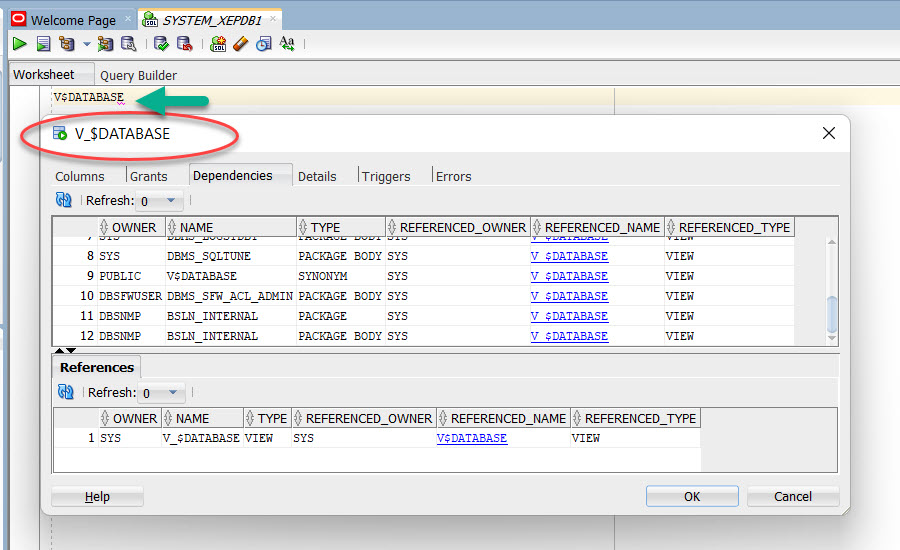Commit changes using the green check database icon
Viewport: 900px width, 550px height.
click(x=161, y=44)
